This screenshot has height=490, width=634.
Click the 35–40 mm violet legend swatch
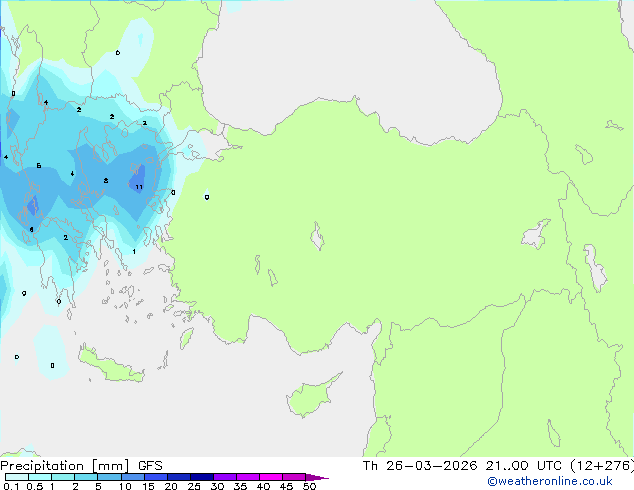tap(248, 477)
